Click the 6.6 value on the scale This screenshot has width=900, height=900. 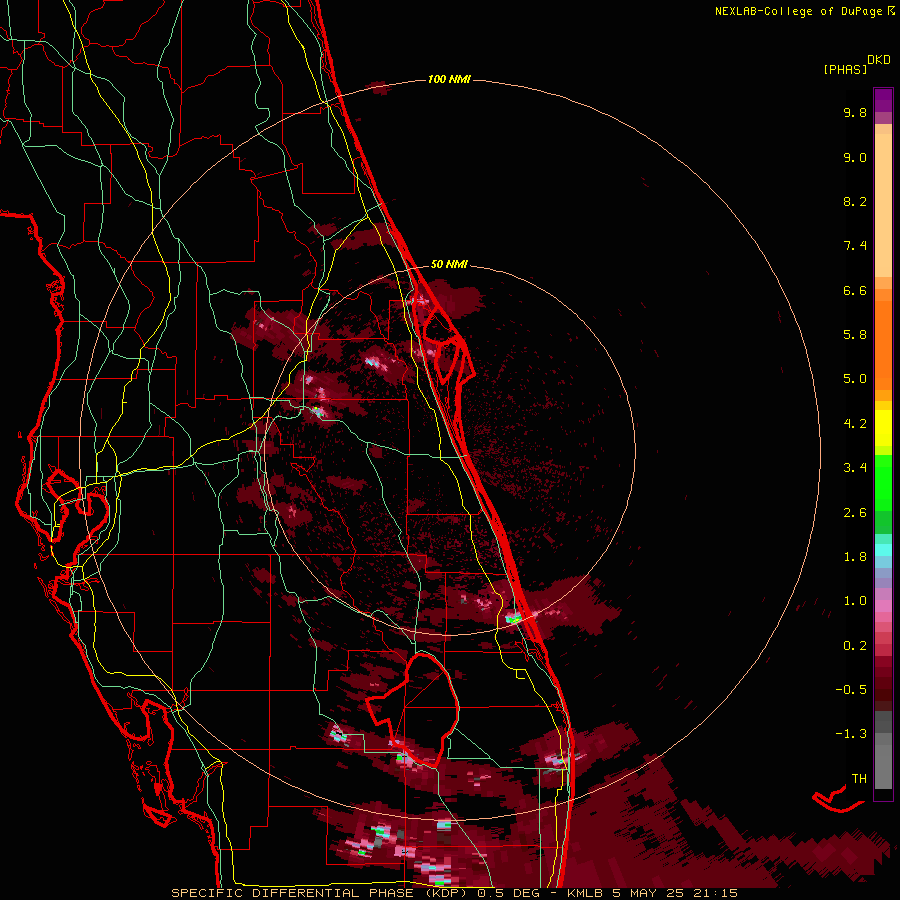point(855,290)
